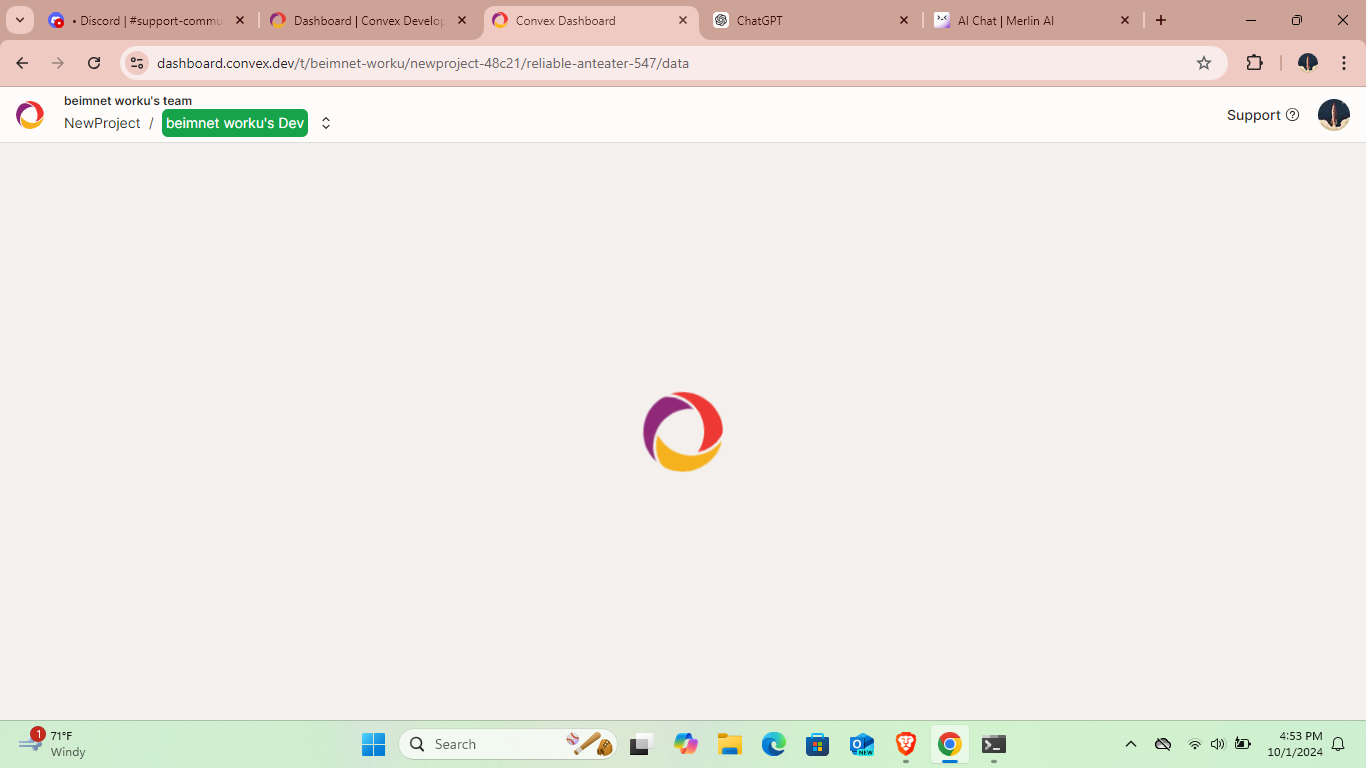Expand the project and deployment selector chevrons
The width and height of the screenshot is (1366, 768).
[325, 123]
